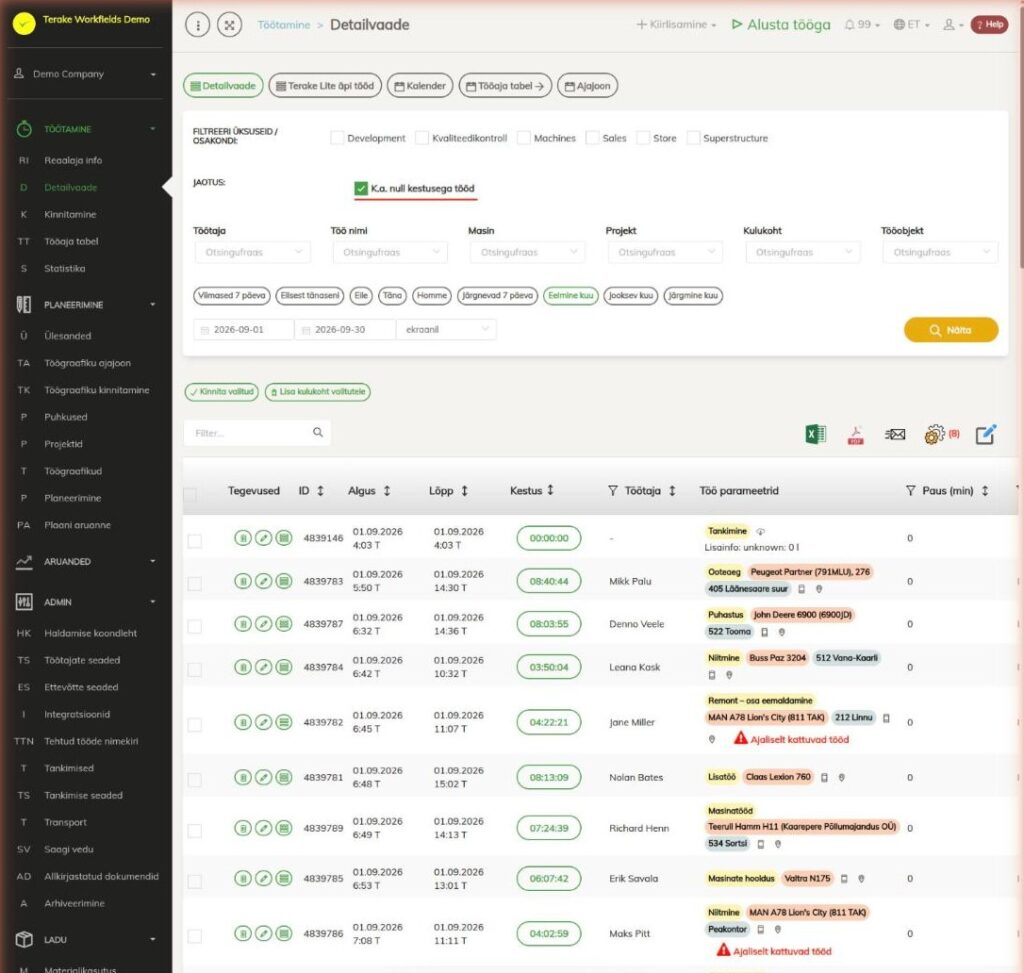This screenshot has width=1024, height=973.
Task: Check the Development department filter
Action: click(337, 138)
